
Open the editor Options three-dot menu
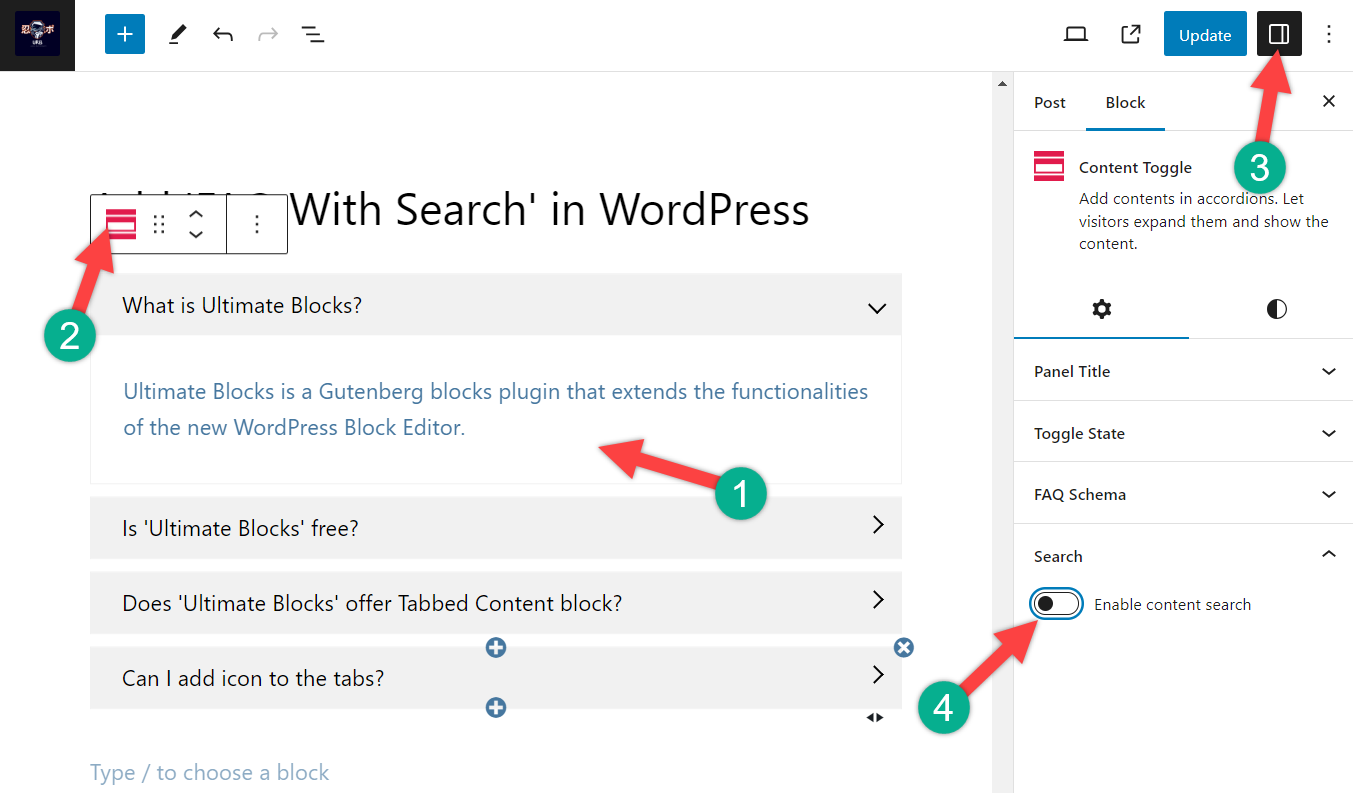pos(1329,35)
